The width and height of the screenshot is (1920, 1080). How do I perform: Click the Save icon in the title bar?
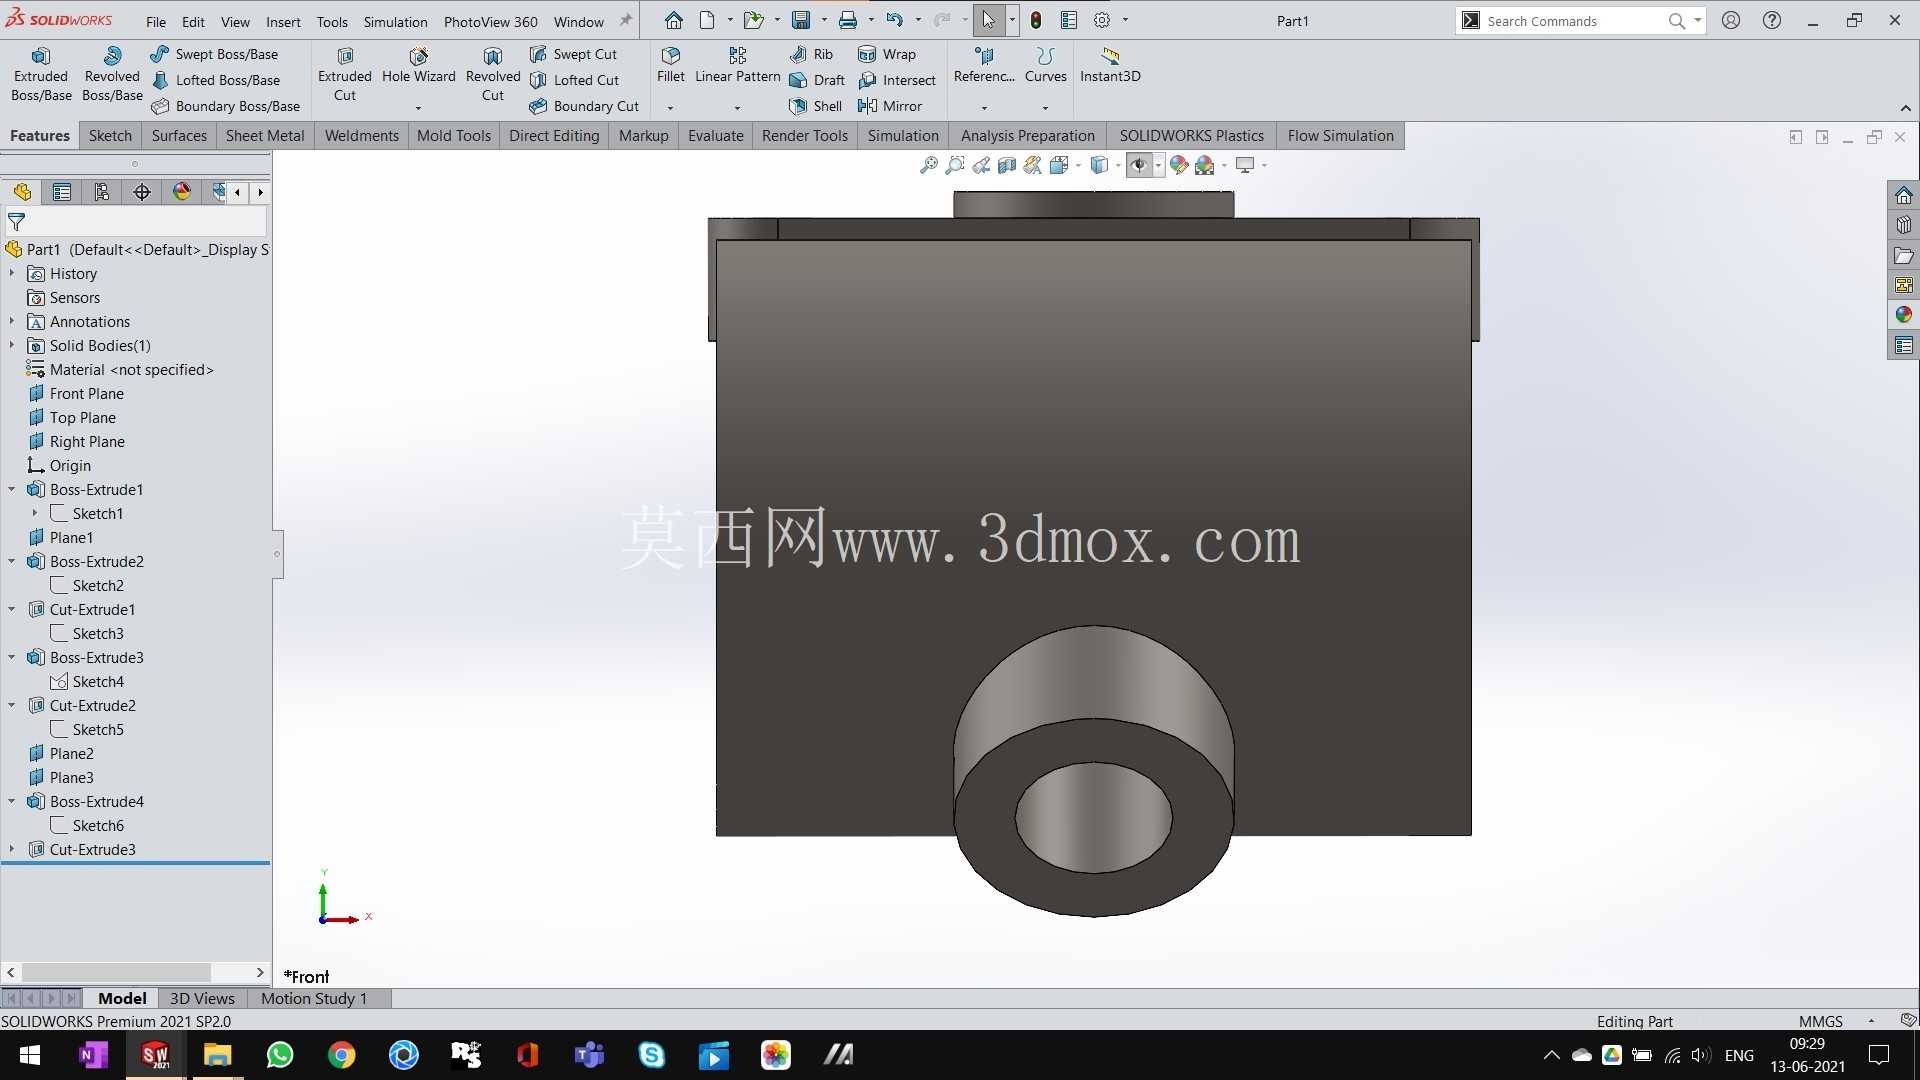click(801, 20)
